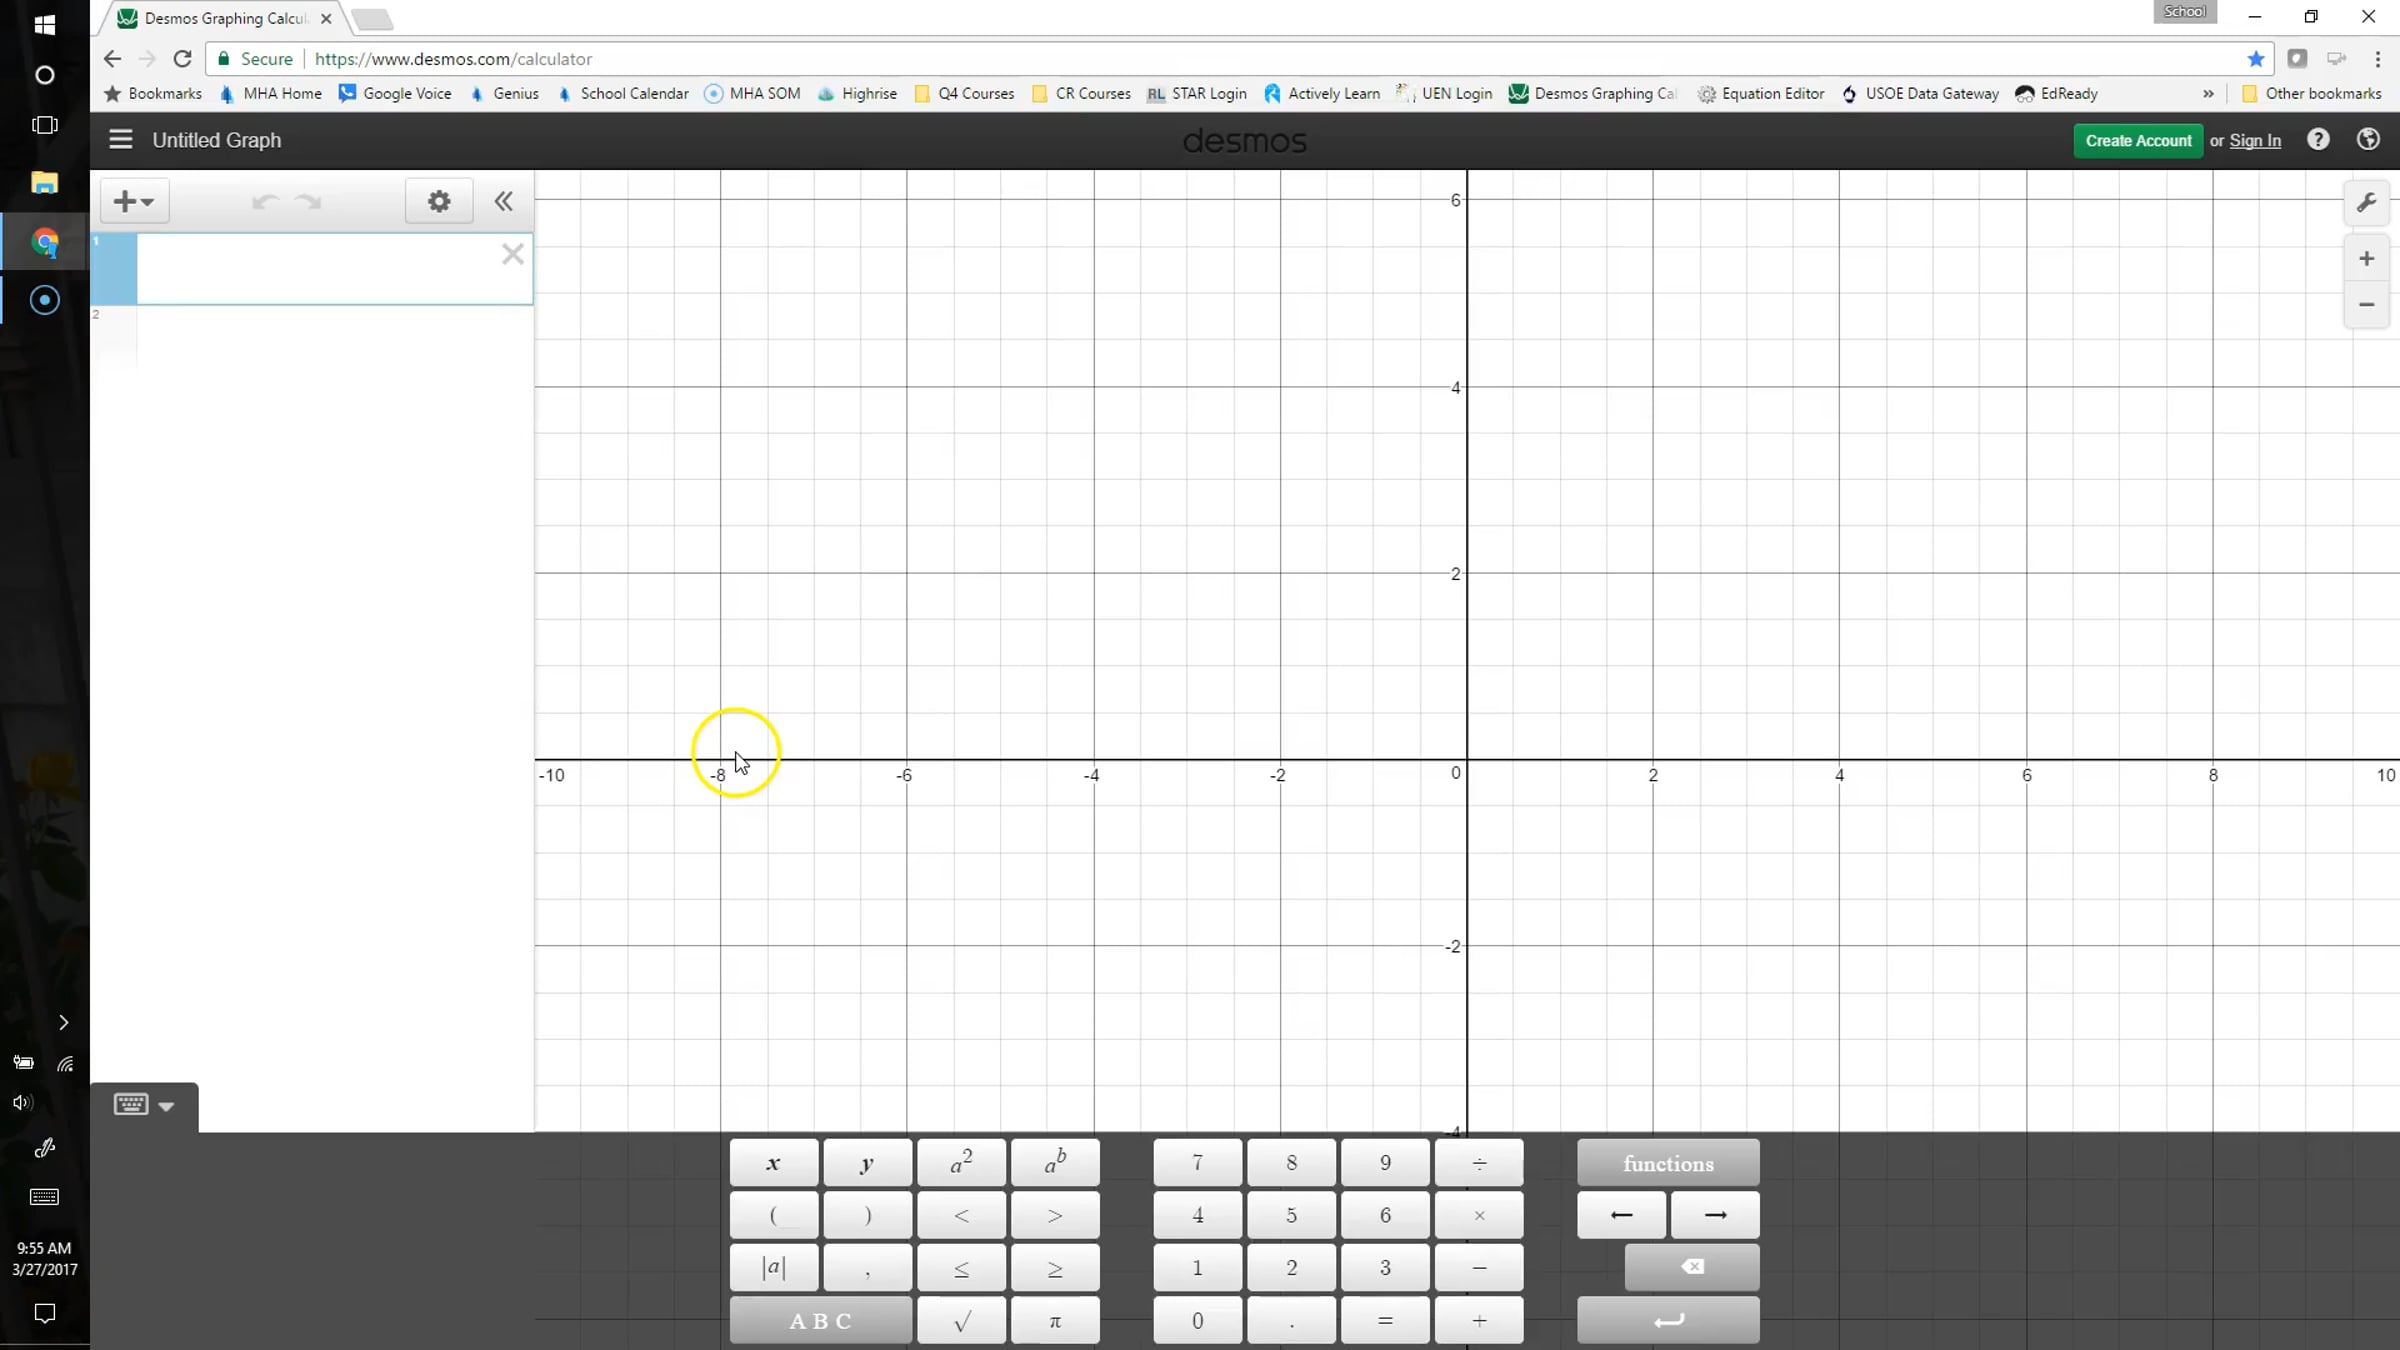Image resolution: width=2400 pixels, height=1350 pixels.
Task: Zoom out on the graph
Action: [2366, 305]
